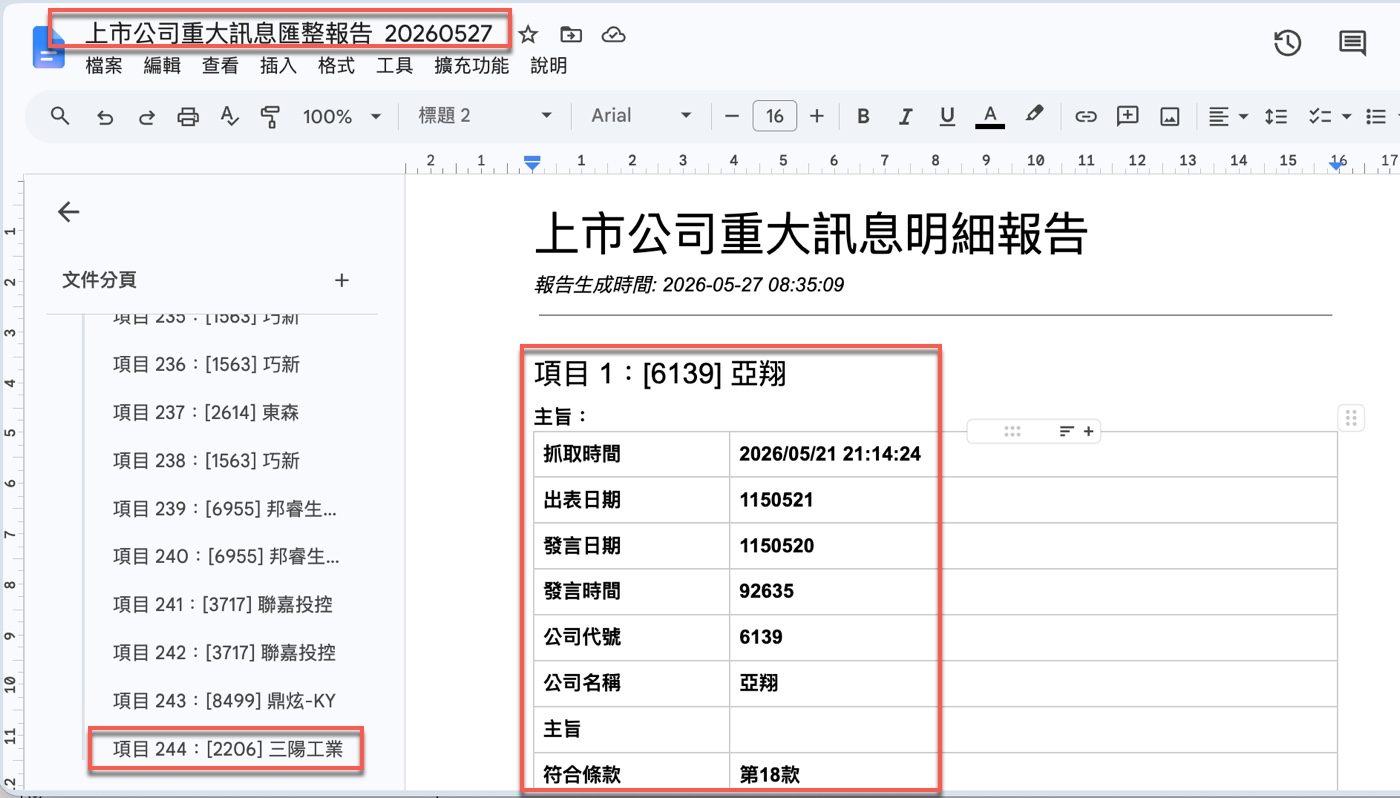
Task: Jump to 項目 244:[2206] 三陽工業
Action: (227, 749)
